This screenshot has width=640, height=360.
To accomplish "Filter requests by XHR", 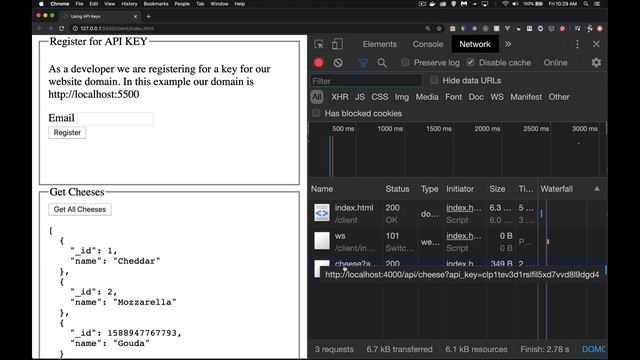I will (x=340, y=97).
